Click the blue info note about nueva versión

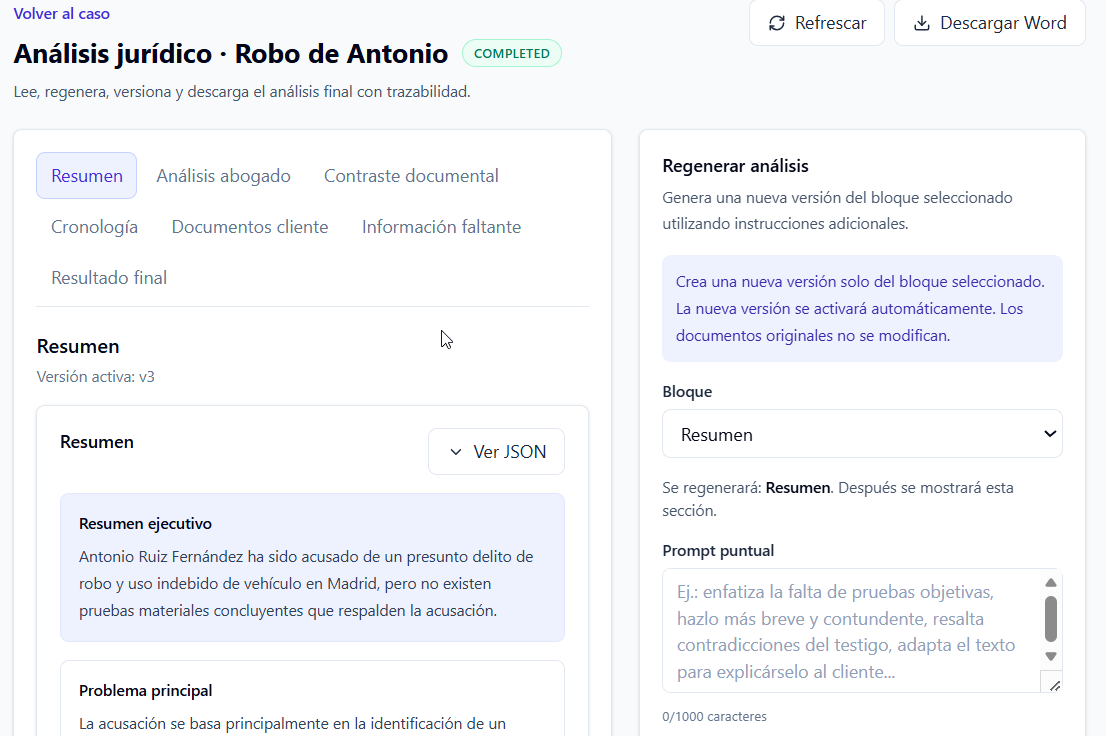862,308
